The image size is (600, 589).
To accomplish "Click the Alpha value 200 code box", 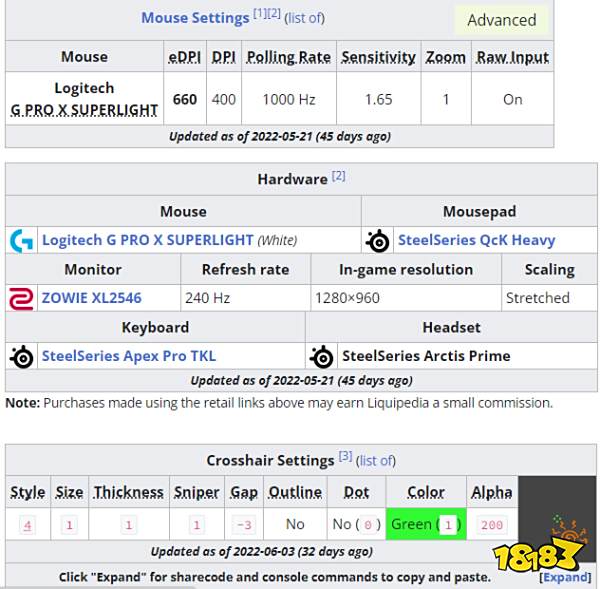I will coord(491,525).
